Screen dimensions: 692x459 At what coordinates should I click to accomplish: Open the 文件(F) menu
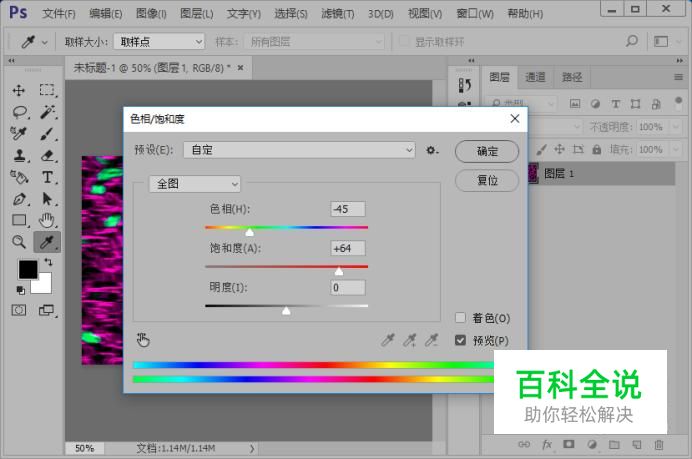coord(59,14)
